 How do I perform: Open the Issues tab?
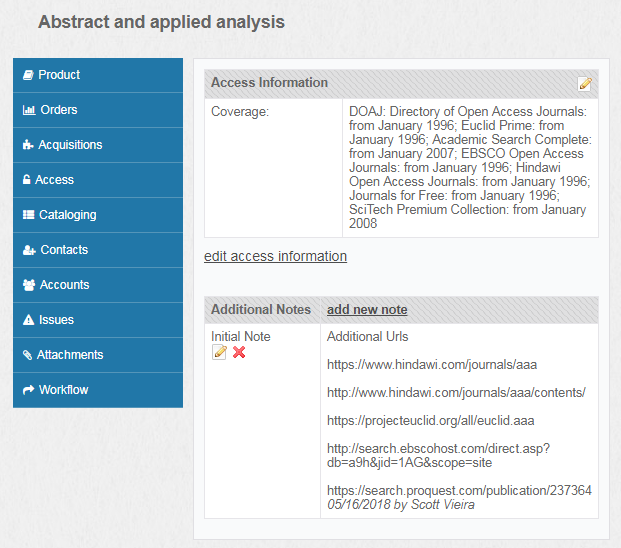pyautogui.click(x=98, y=320)
